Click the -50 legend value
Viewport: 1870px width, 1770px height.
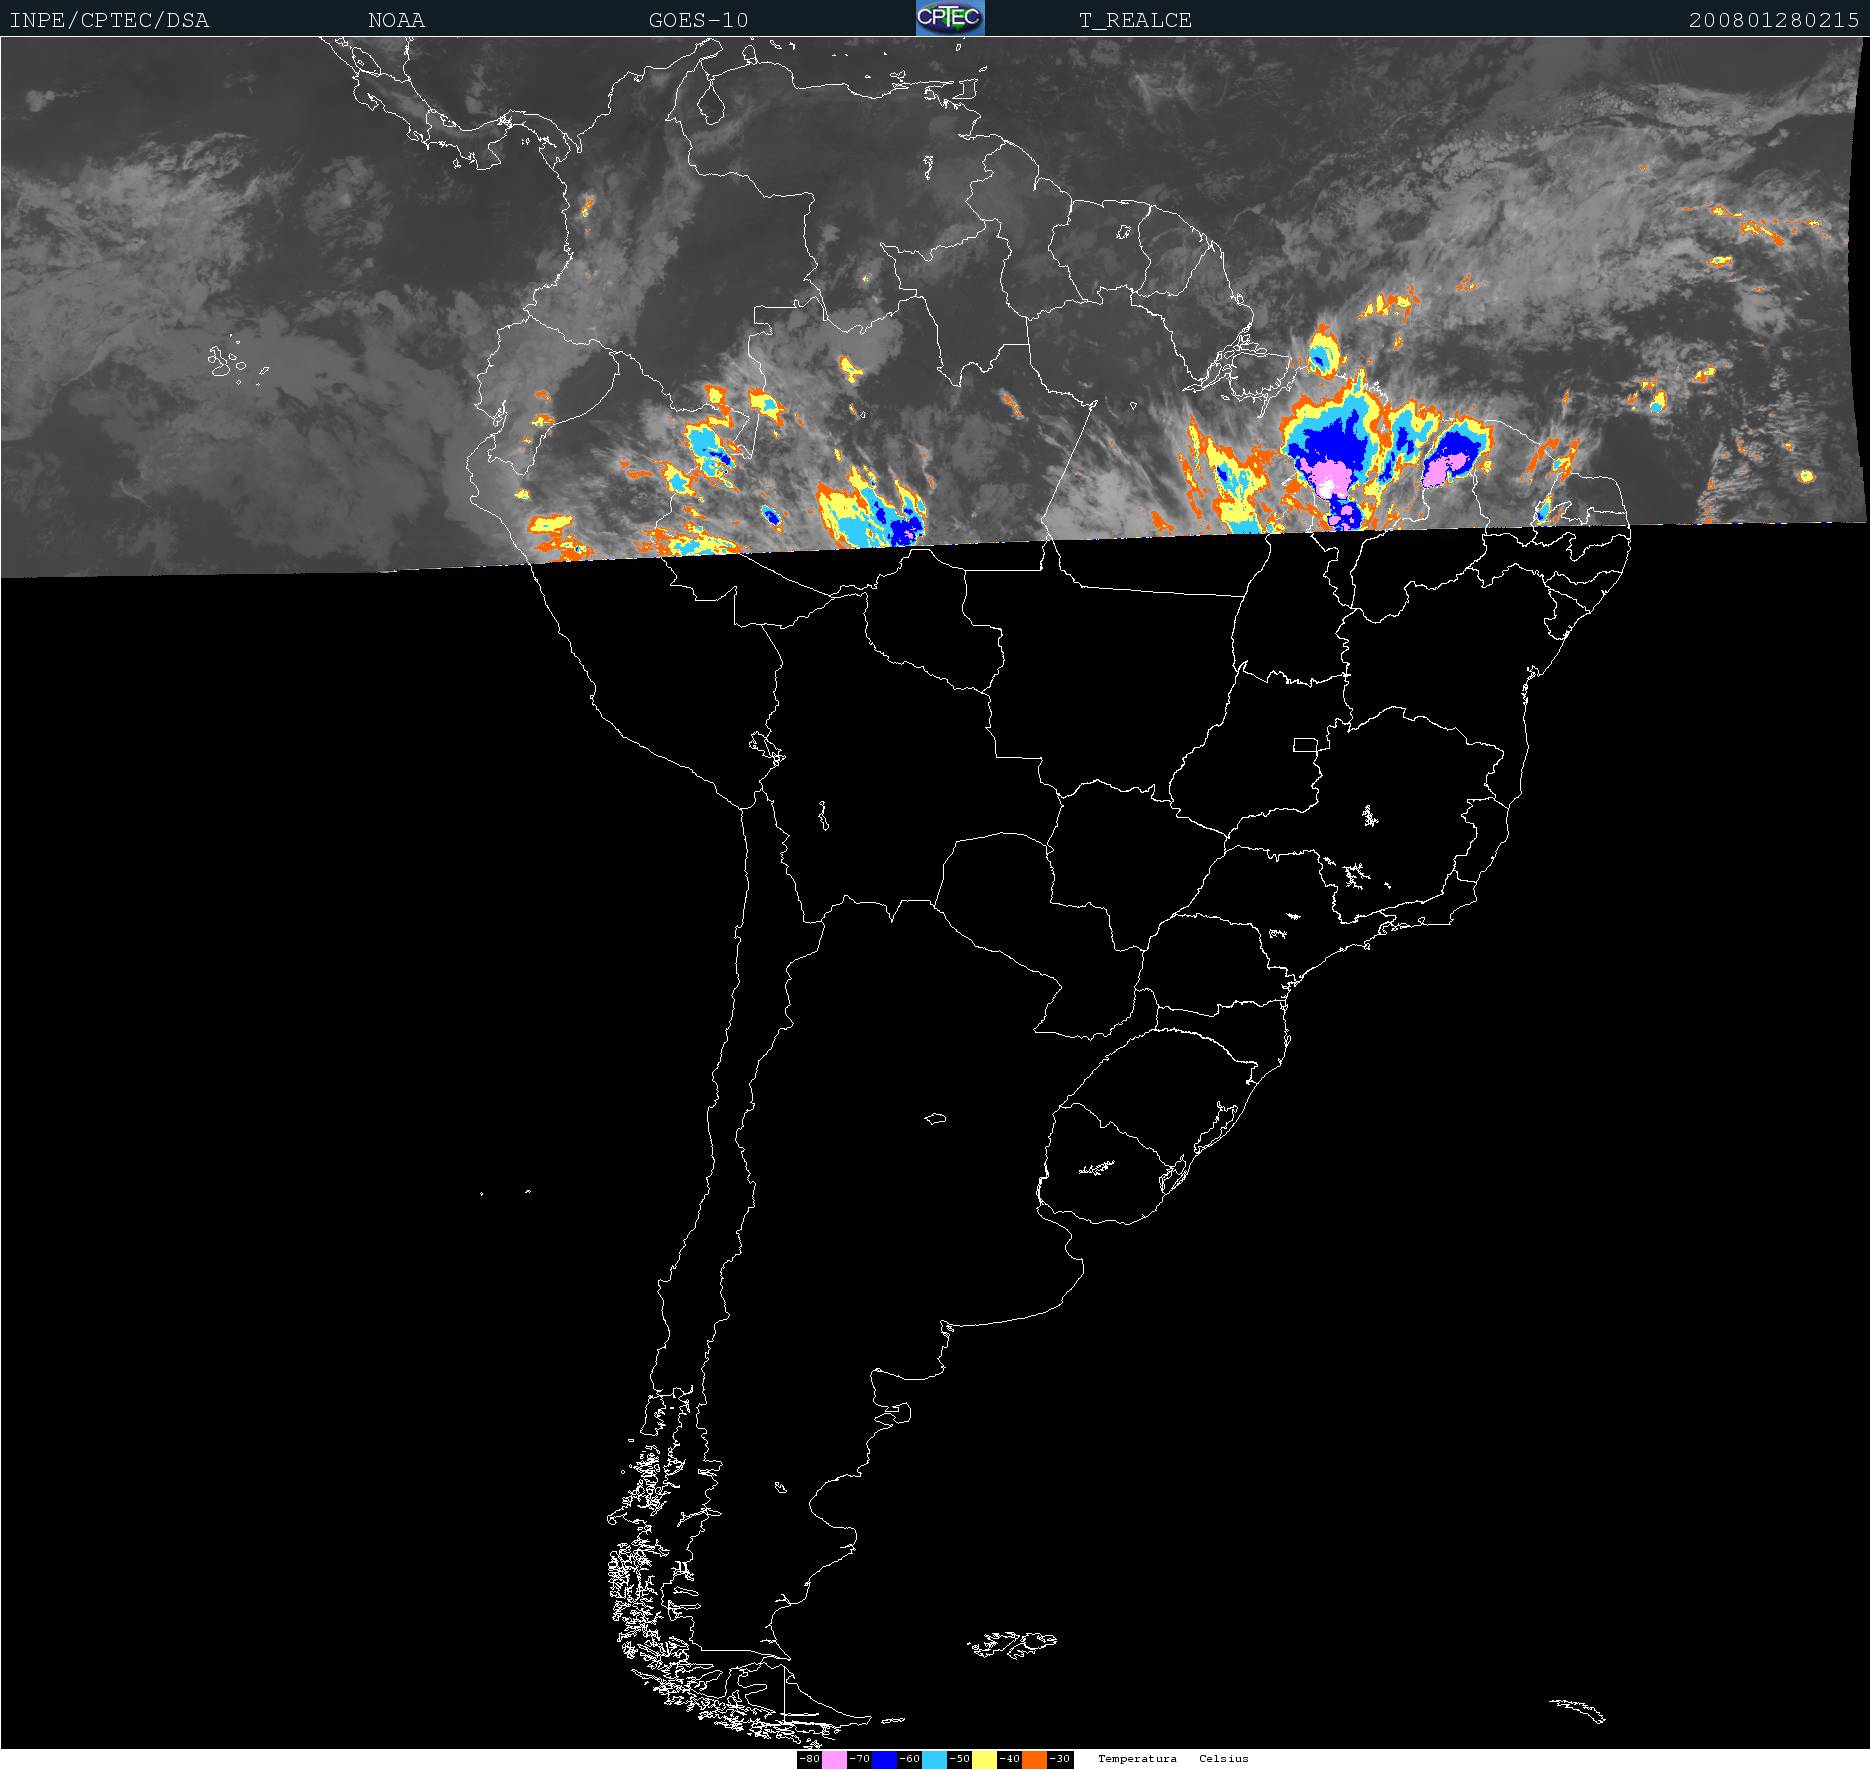[x=960, y=1759]
